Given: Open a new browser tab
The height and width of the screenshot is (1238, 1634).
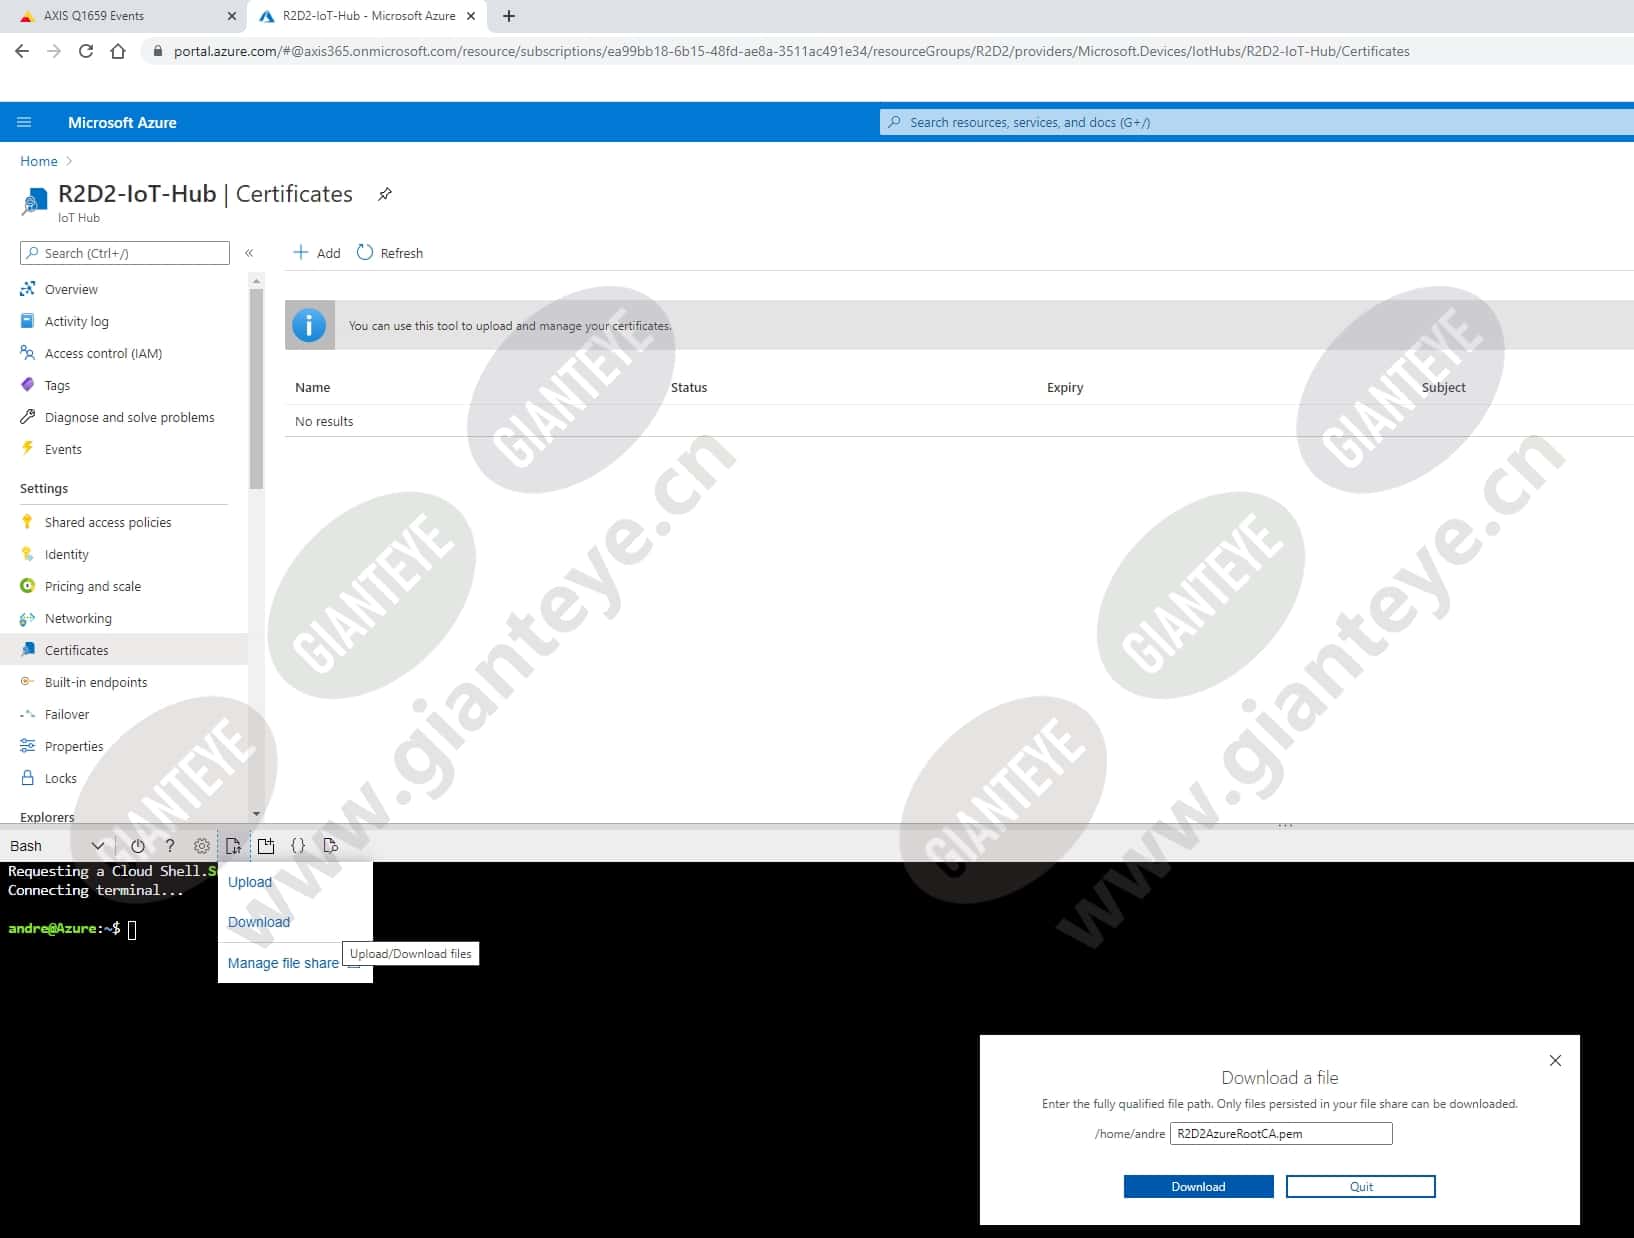Looking at the screenshot, I should click(509, 16).
